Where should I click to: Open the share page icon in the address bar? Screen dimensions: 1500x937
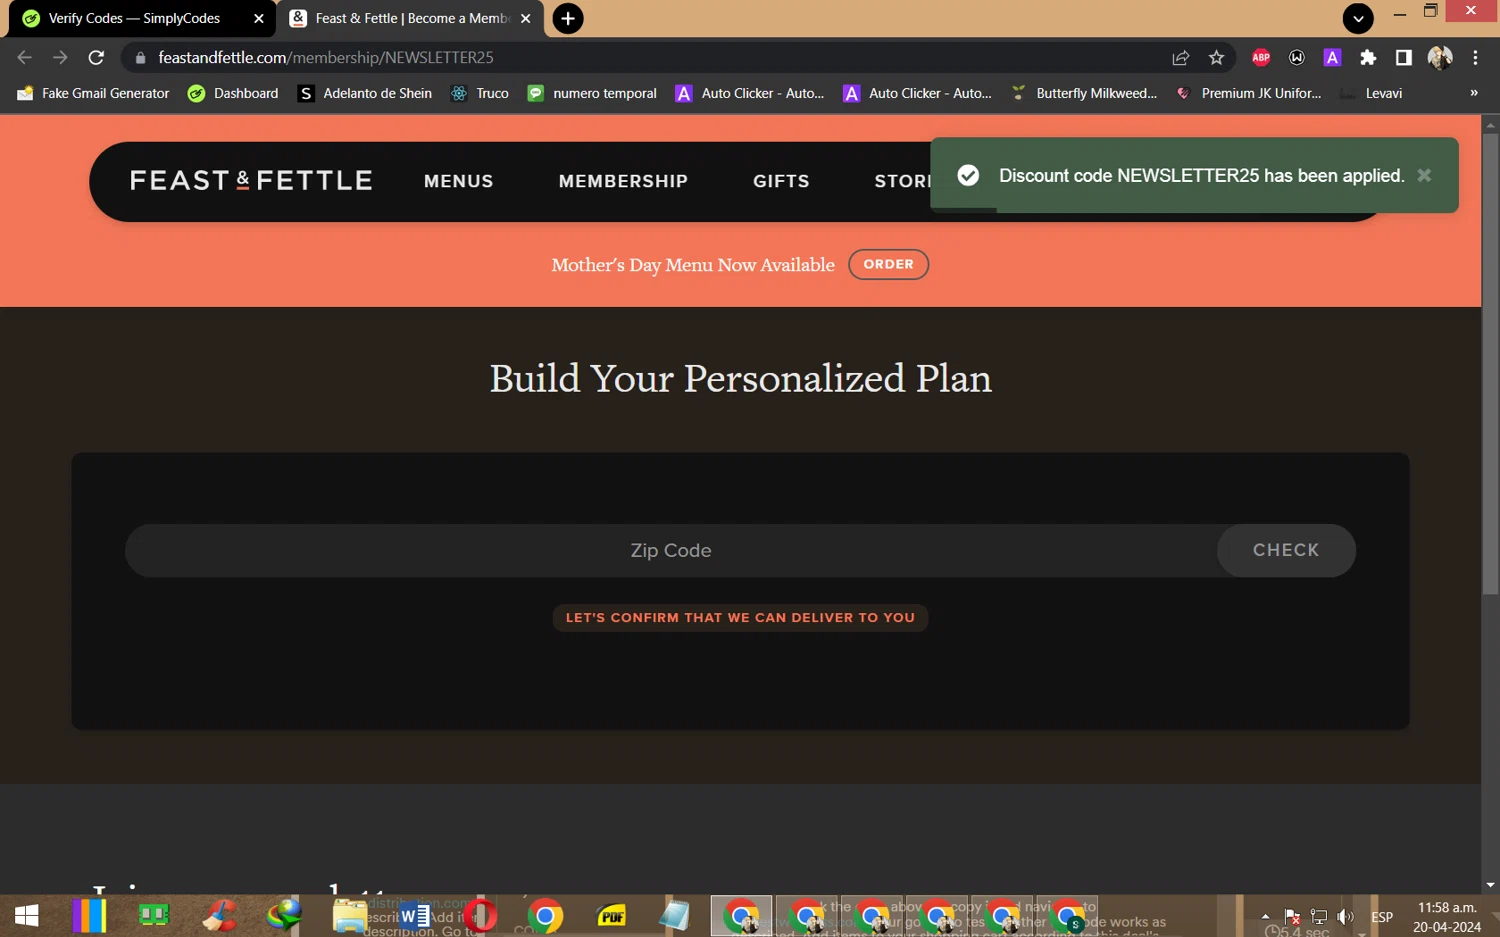coord(1181,58)
